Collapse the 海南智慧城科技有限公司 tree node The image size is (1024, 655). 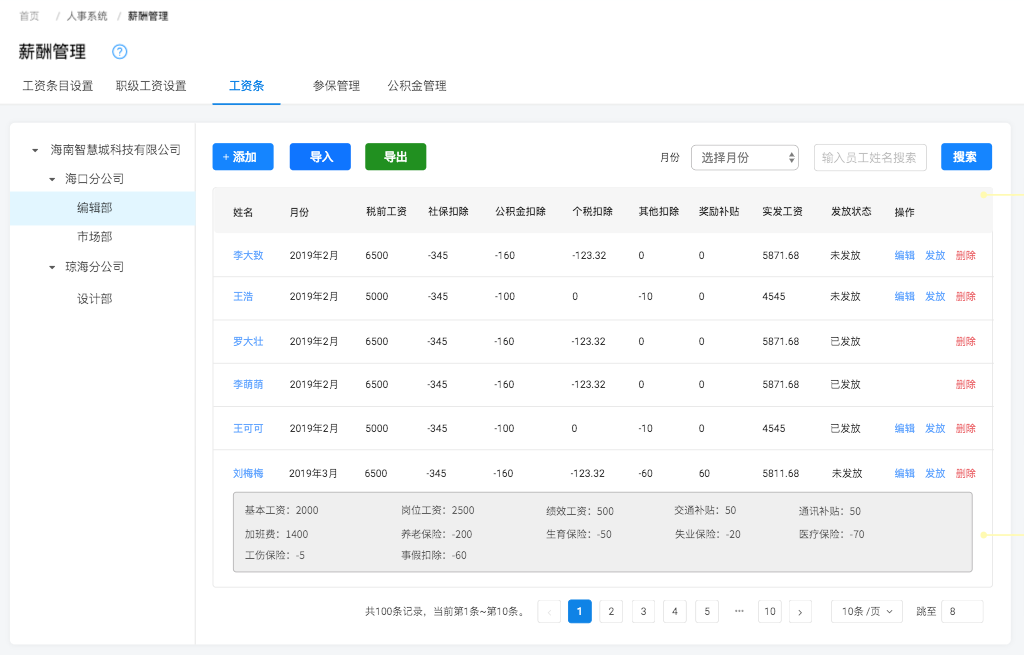36,150
